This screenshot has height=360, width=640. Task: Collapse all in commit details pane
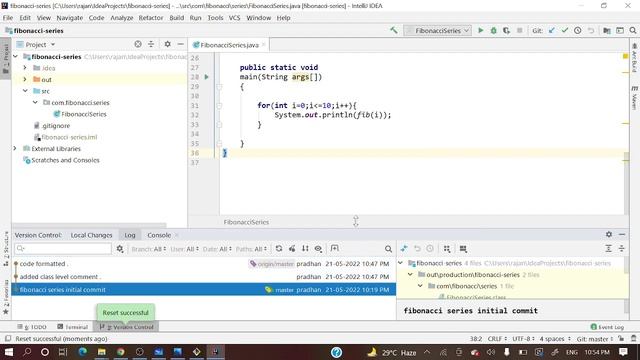click(x=621, y=249)
